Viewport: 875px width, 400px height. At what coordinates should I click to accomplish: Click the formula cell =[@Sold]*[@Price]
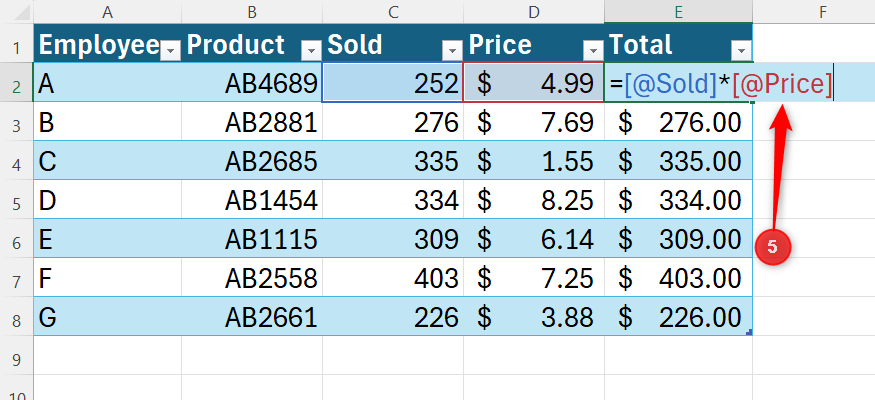720,83
